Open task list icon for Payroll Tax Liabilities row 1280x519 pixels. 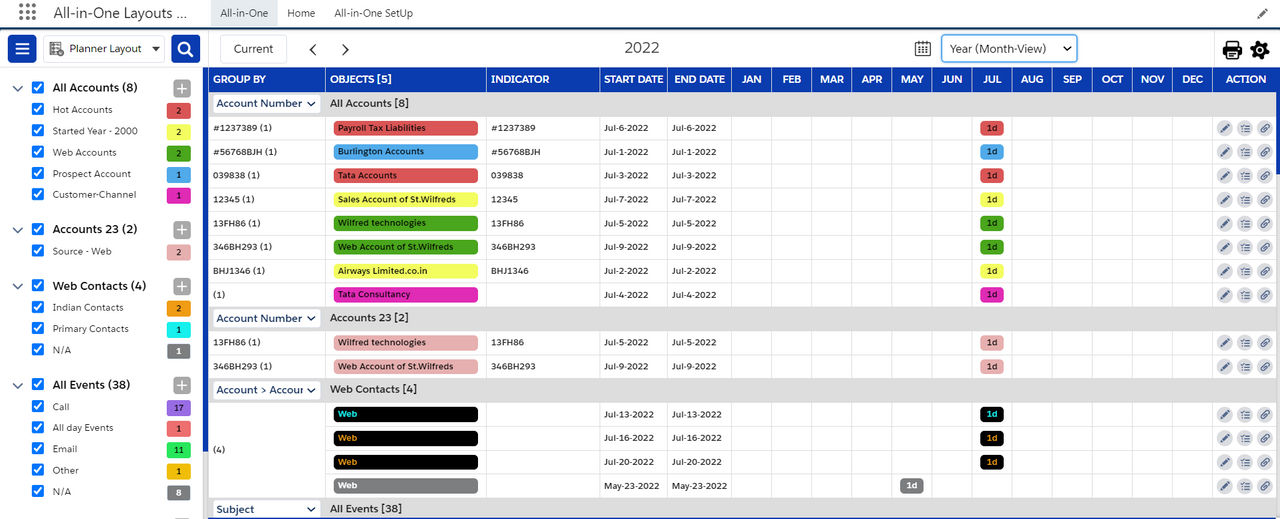(1245, 128)
